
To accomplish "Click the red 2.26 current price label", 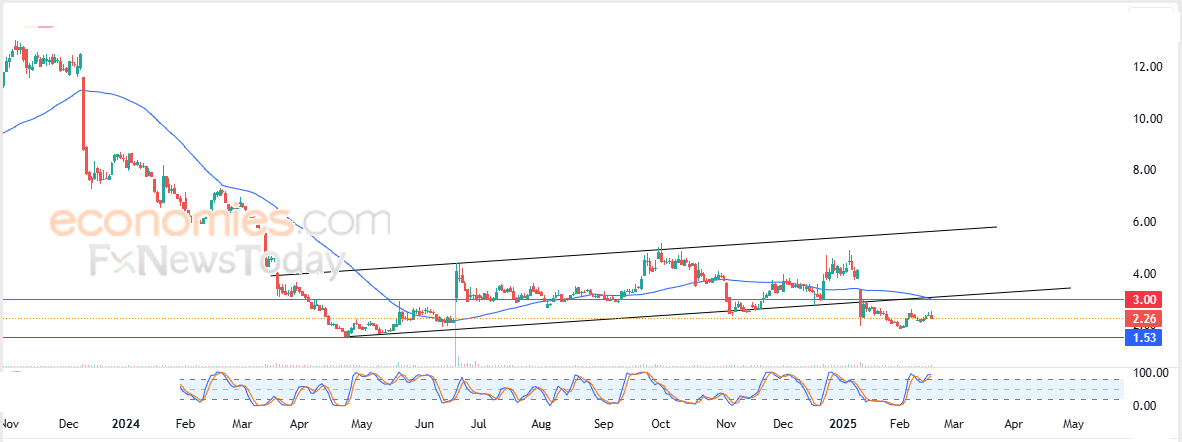I will tap(1144, 318).
